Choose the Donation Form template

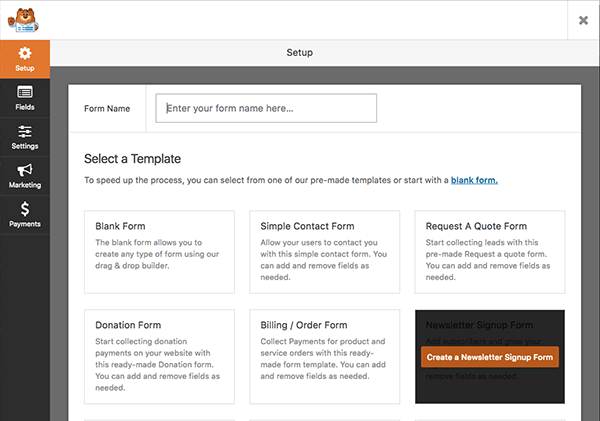tap(159, 355)
